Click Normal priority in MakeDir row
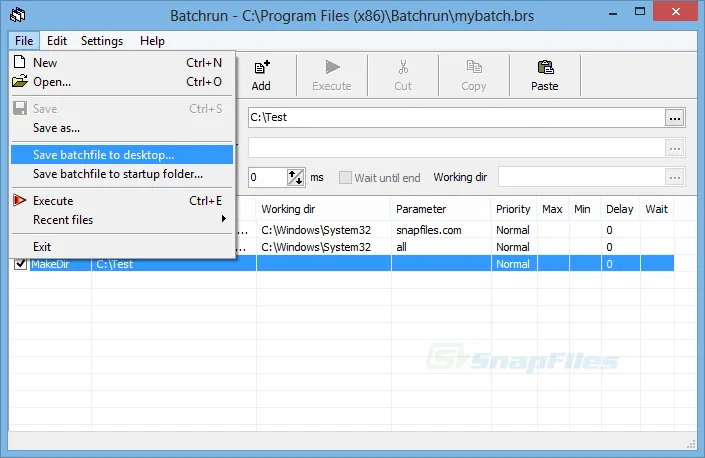This screenshot has height=458, width=705. coord(513,264)
